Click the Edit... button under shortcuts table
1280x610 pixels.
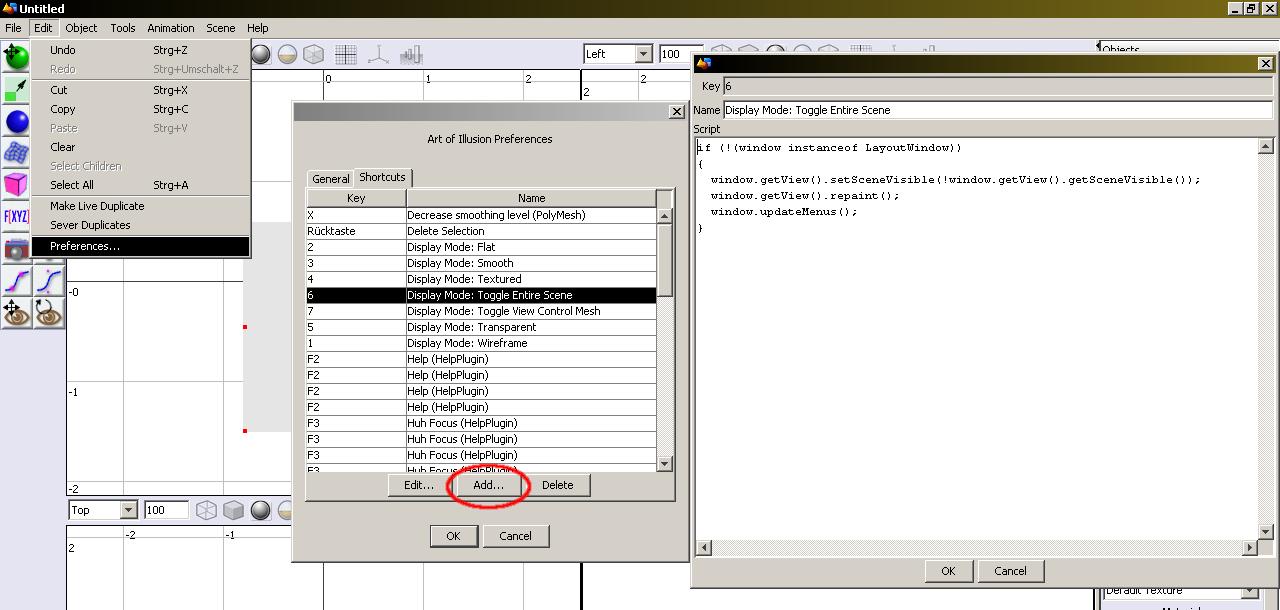coord(418,485)
